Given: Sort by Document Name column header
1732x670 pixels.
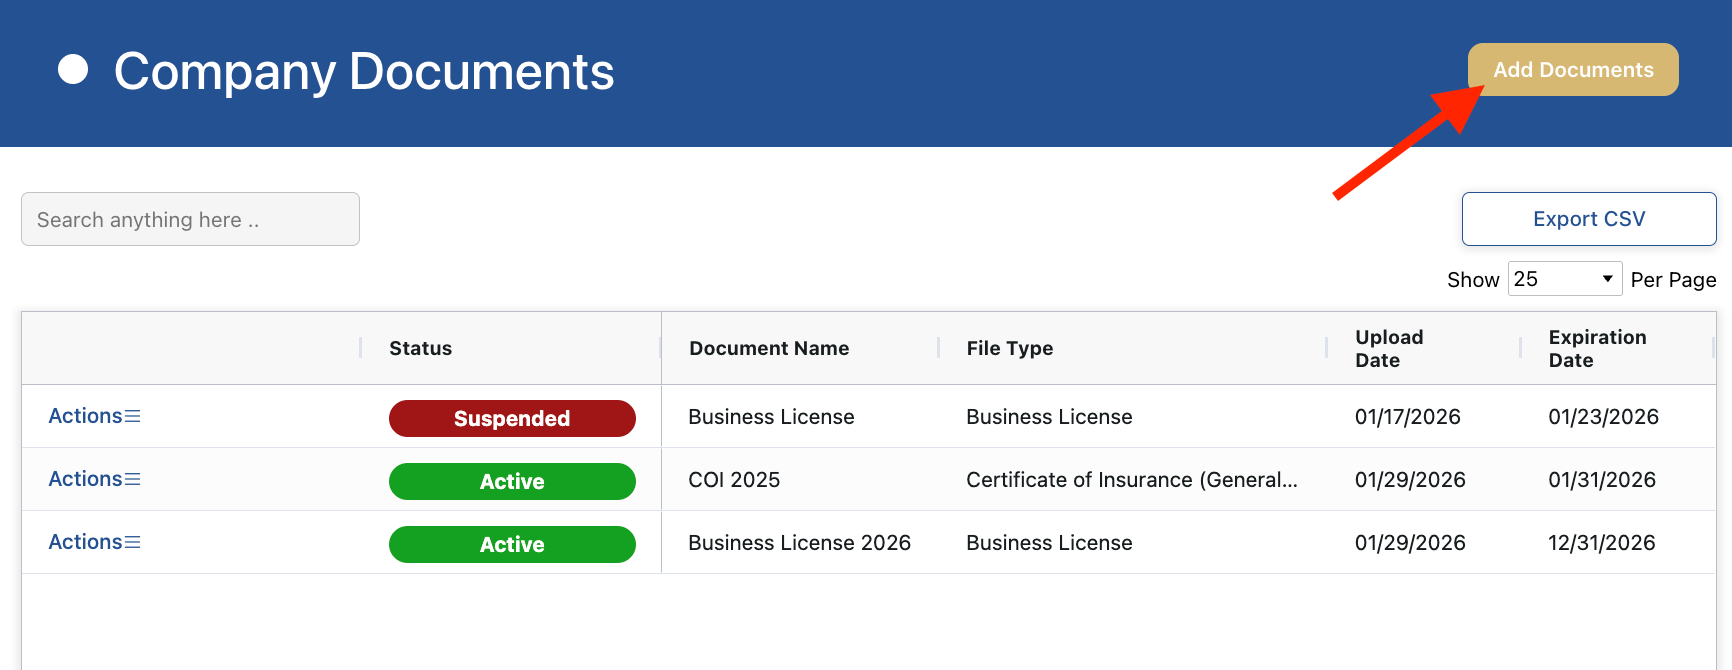Looking at the screenshot, I should (768, 348).
